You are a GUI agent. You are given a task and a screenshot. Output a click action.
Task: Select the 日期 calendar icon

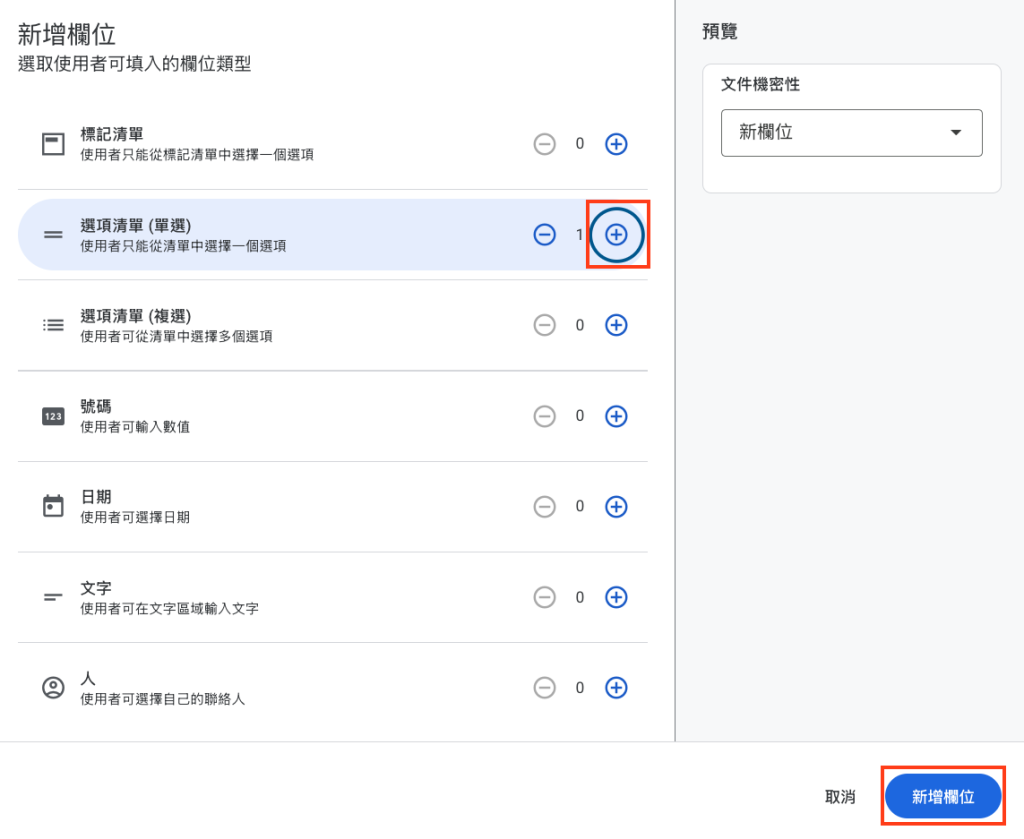tap(53, 506)
